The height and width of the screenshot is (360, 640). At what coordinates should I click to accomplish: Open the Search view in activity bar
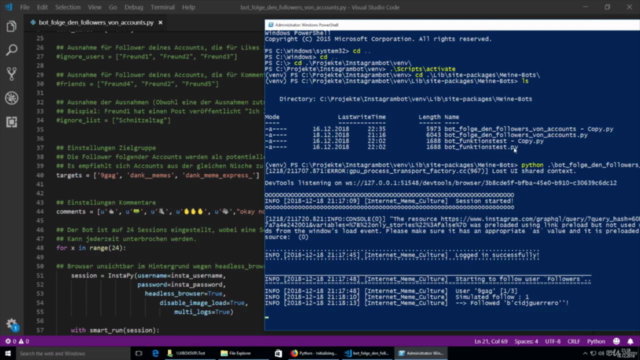pos(11,50)
